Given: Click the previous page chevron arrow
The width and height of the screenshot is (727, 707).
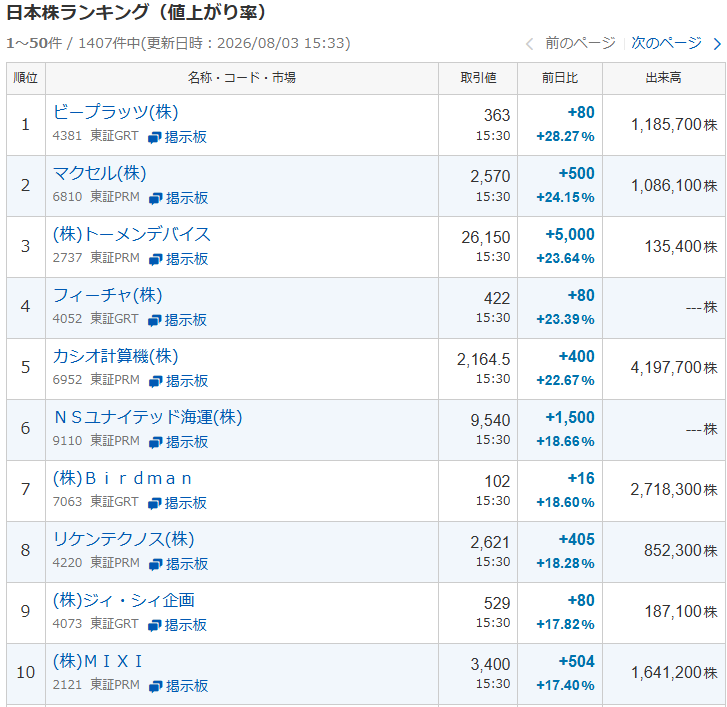Looking at the screenshot, I should (x=529, y=44).
